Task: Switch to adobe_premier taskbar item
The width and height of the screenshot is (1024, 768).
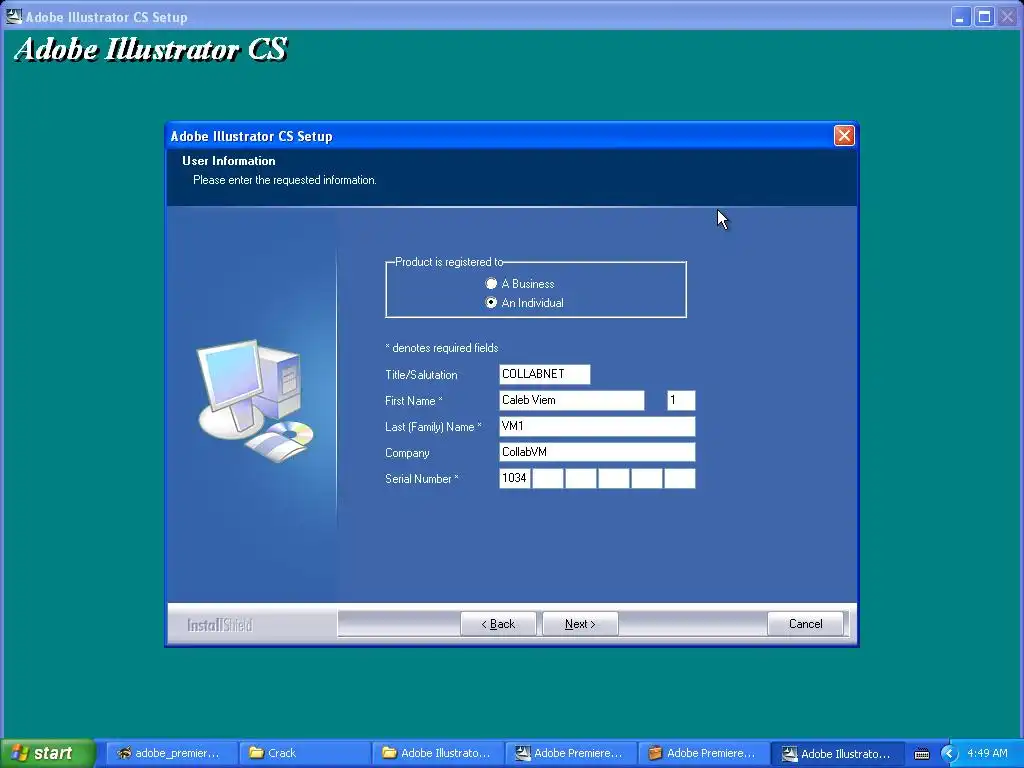Action: pos(170,753)
